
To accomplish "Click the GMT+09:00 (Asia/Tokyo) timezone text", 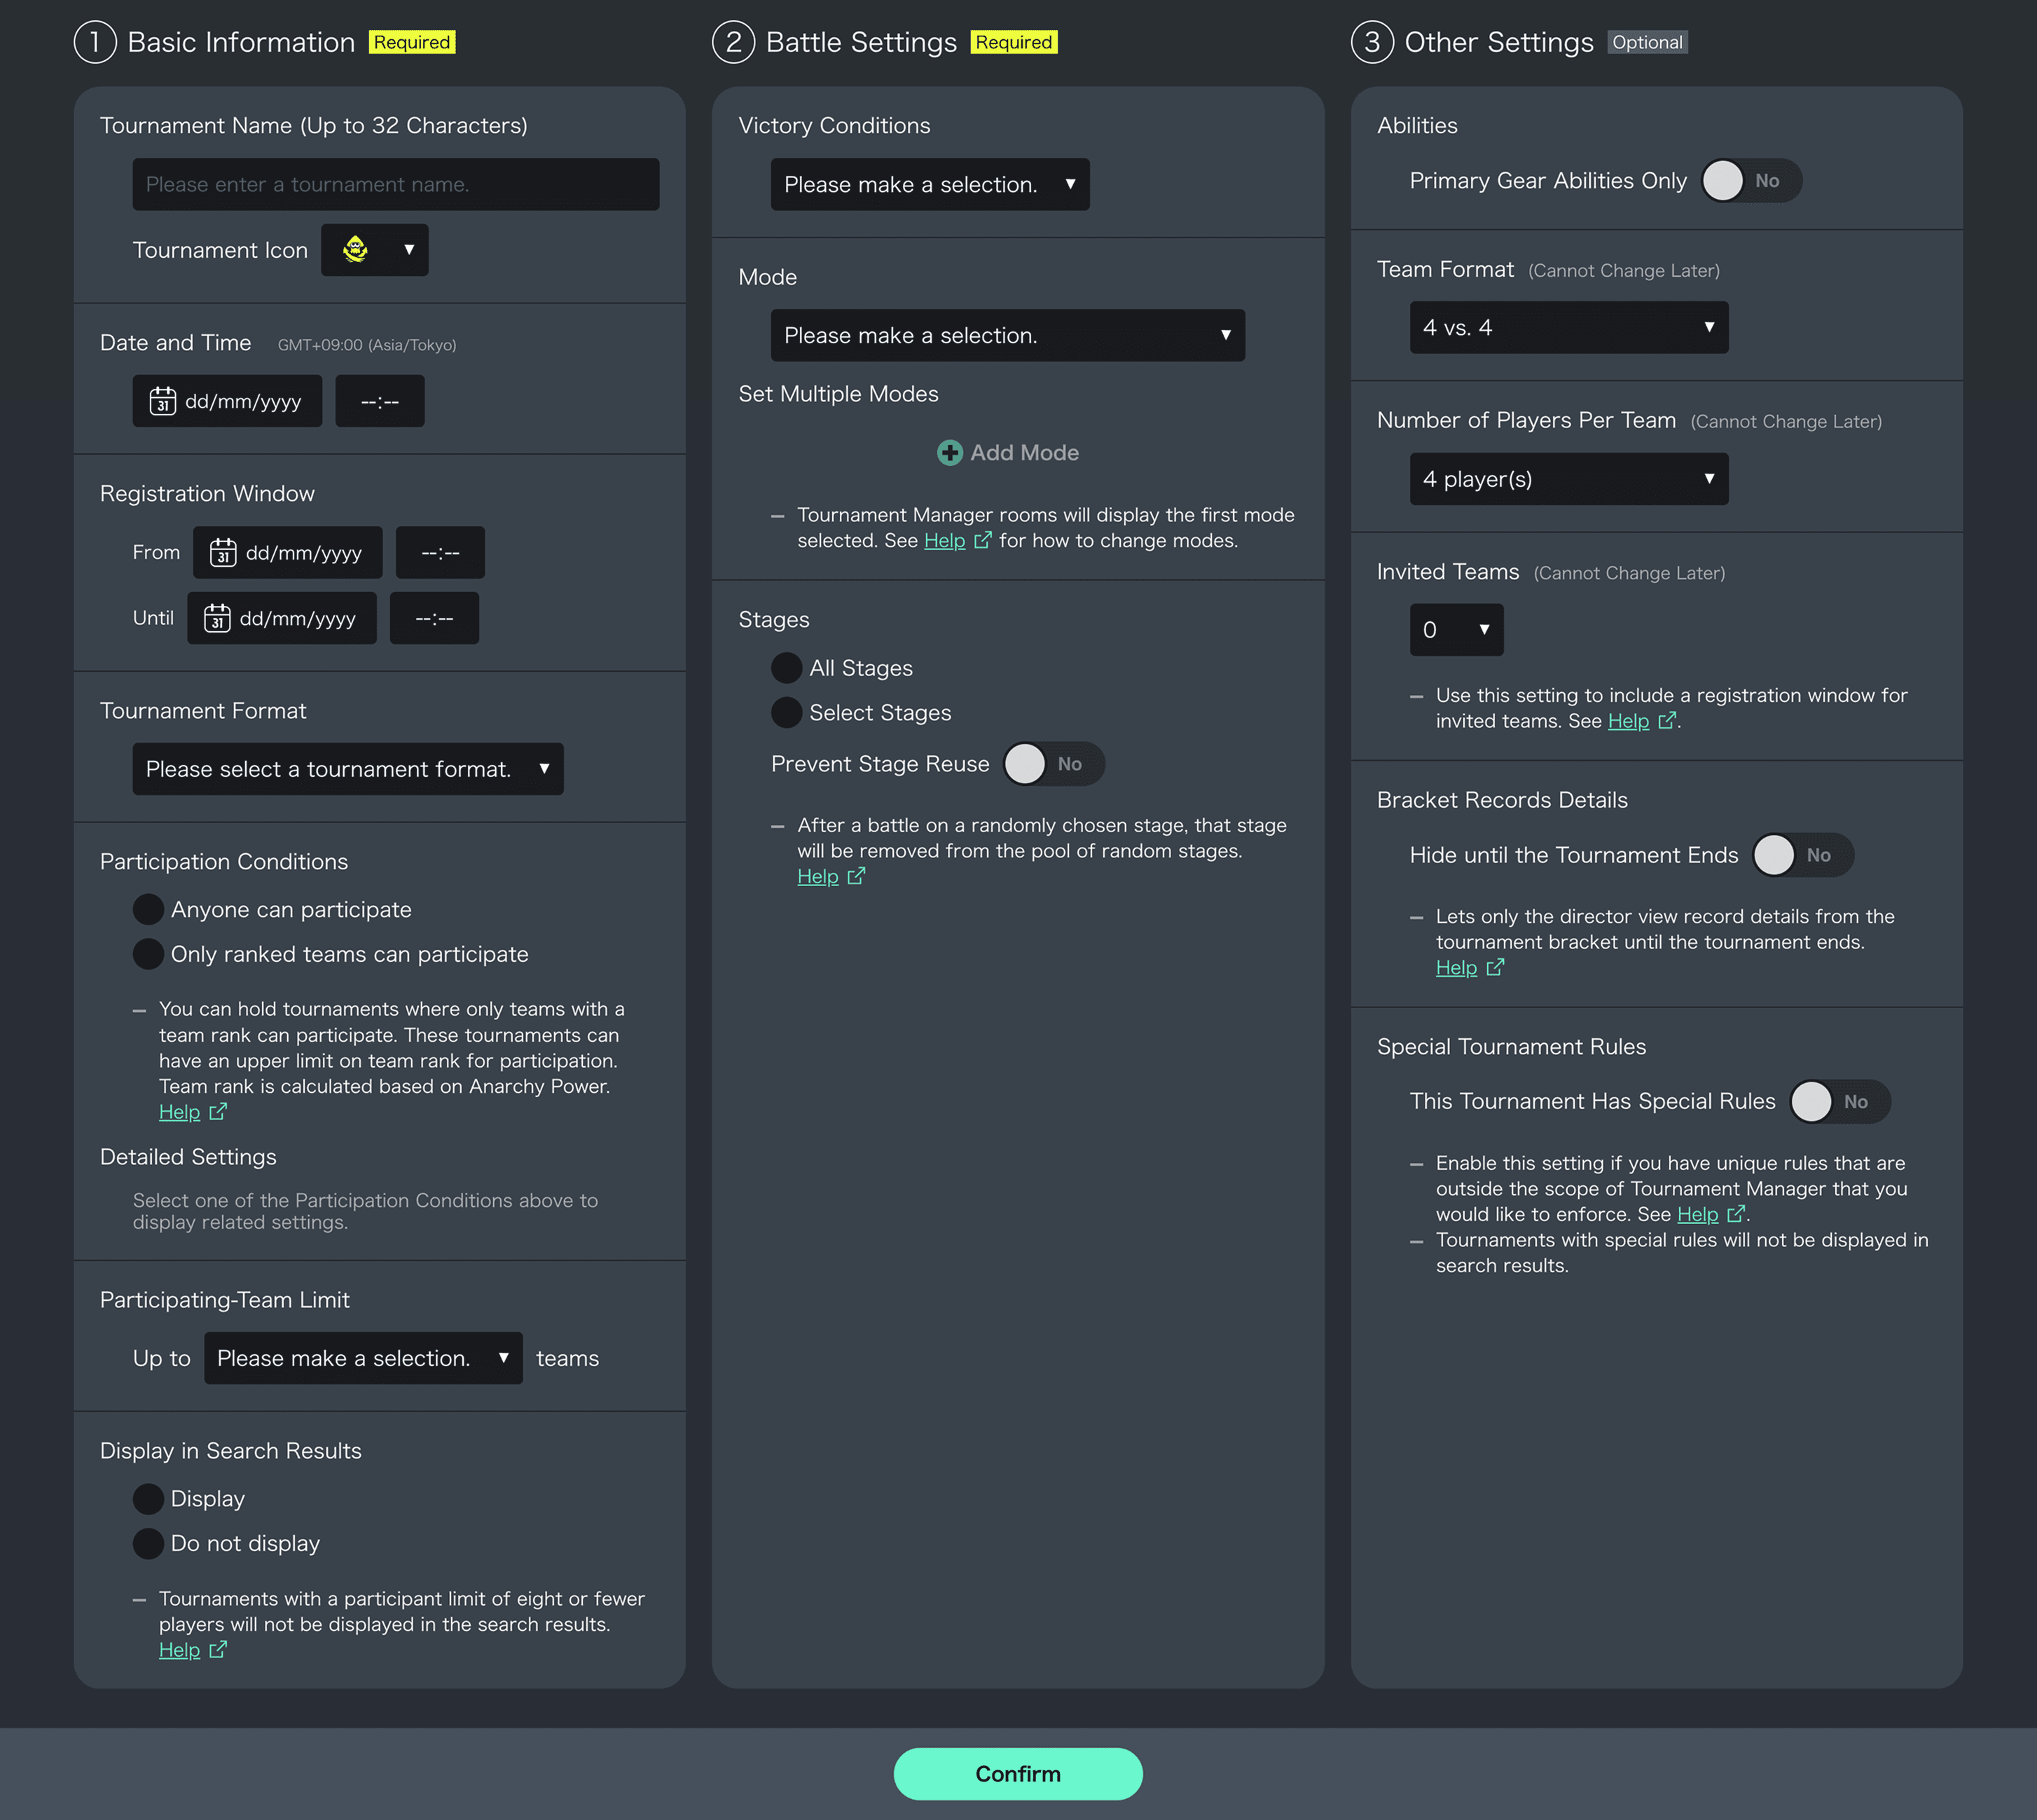I will [x=367, y=346].
